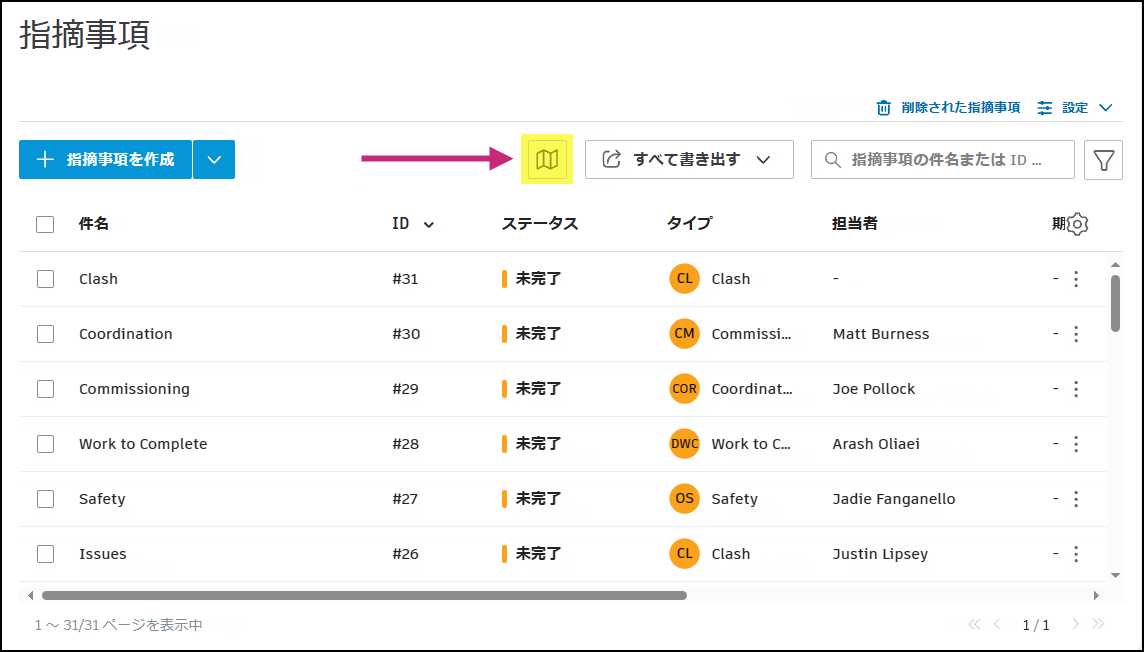Click the issue search input field
This screenshot has height=652, width=1144.
[x=945, y=160]
